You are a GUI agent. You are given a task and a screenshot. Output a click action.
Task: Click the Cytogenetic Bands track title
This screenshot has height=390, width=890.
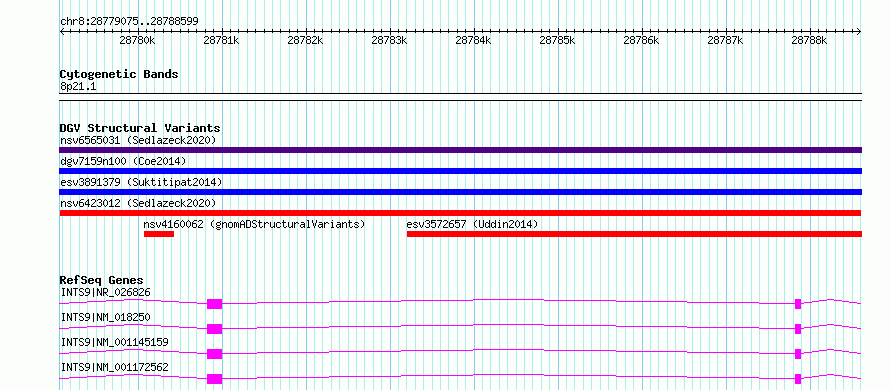119,74
